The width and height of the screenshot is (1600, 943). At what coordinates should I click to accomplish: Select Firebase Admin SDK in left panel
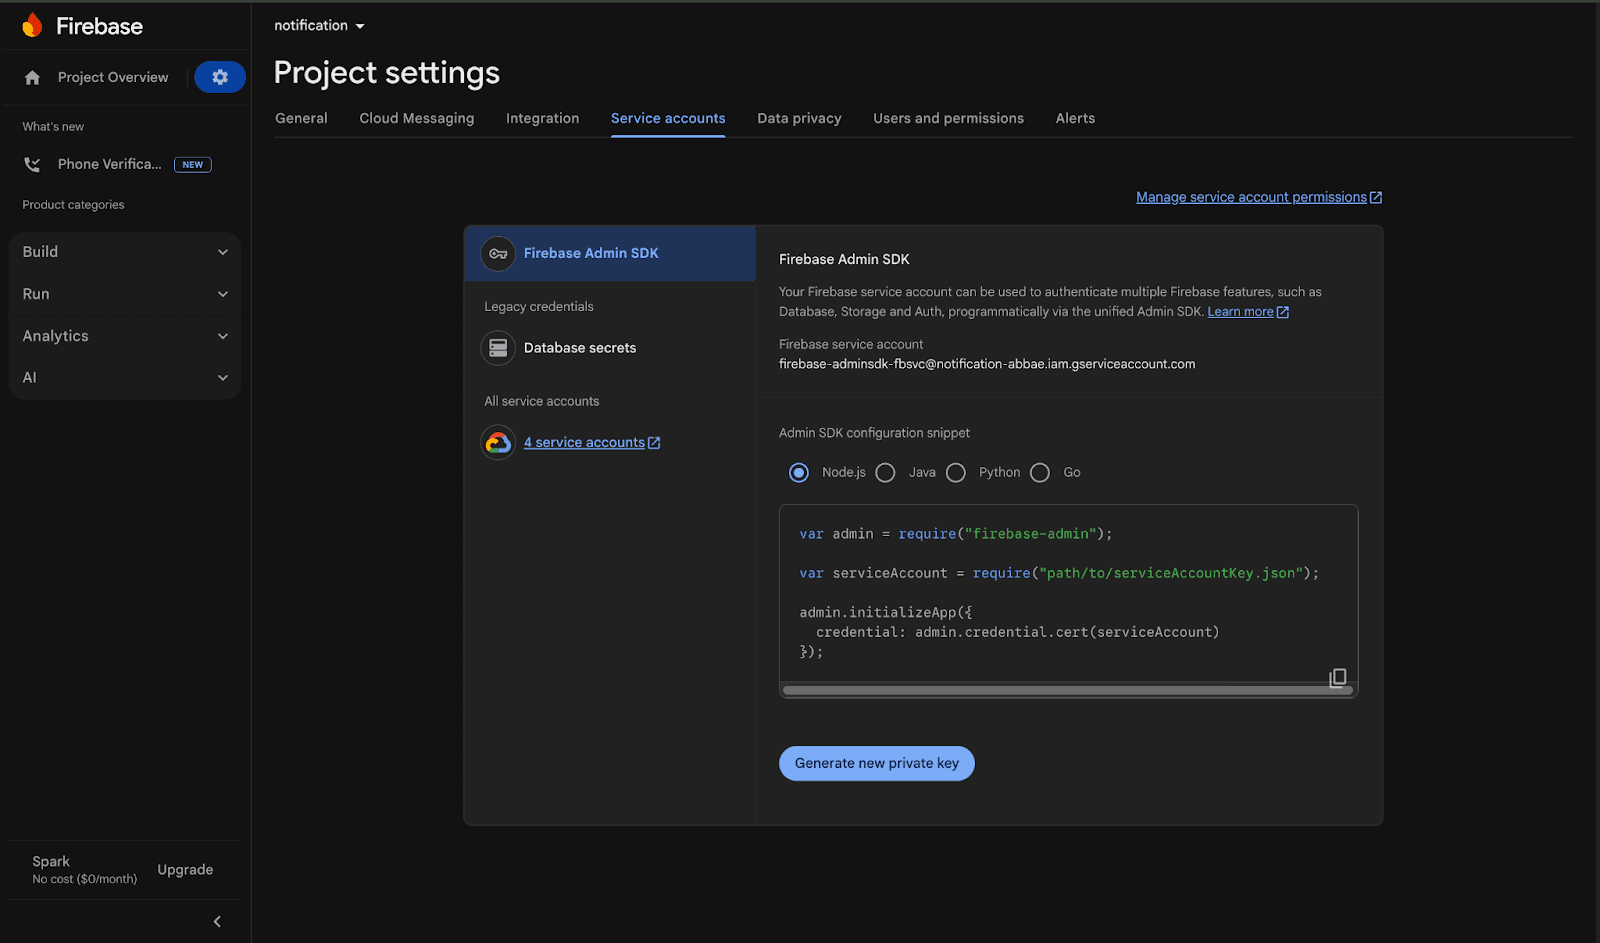coord(610,254)
